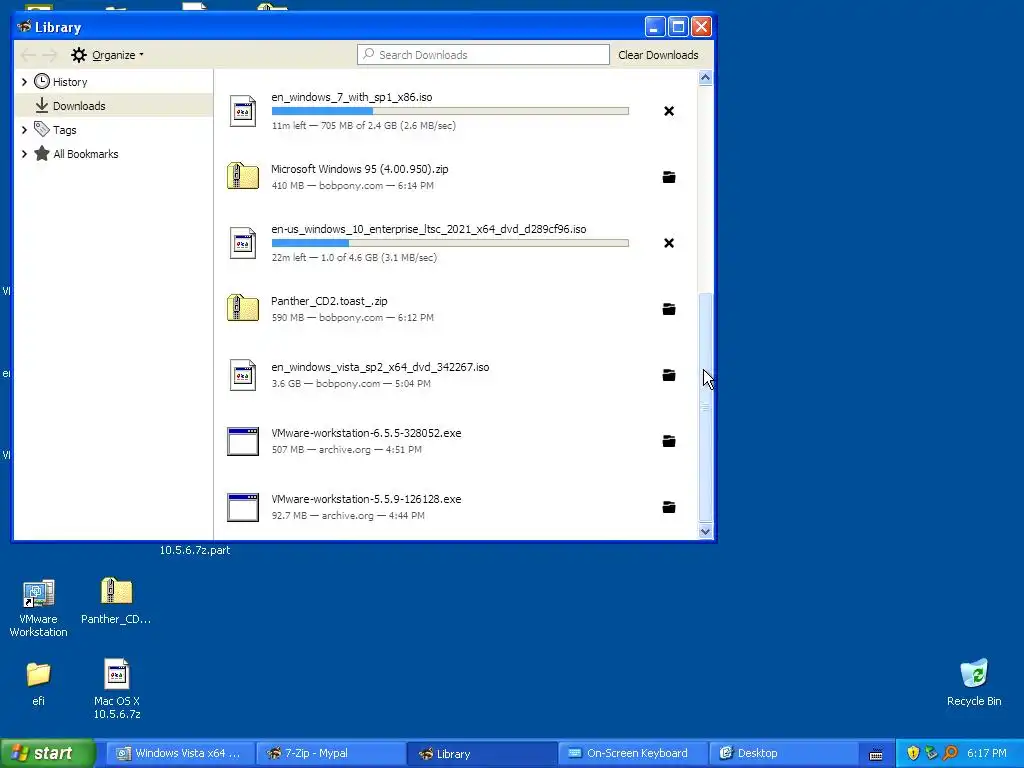Select the efi folder on desktop
The image size is (1024, 768).
[39, 684]
